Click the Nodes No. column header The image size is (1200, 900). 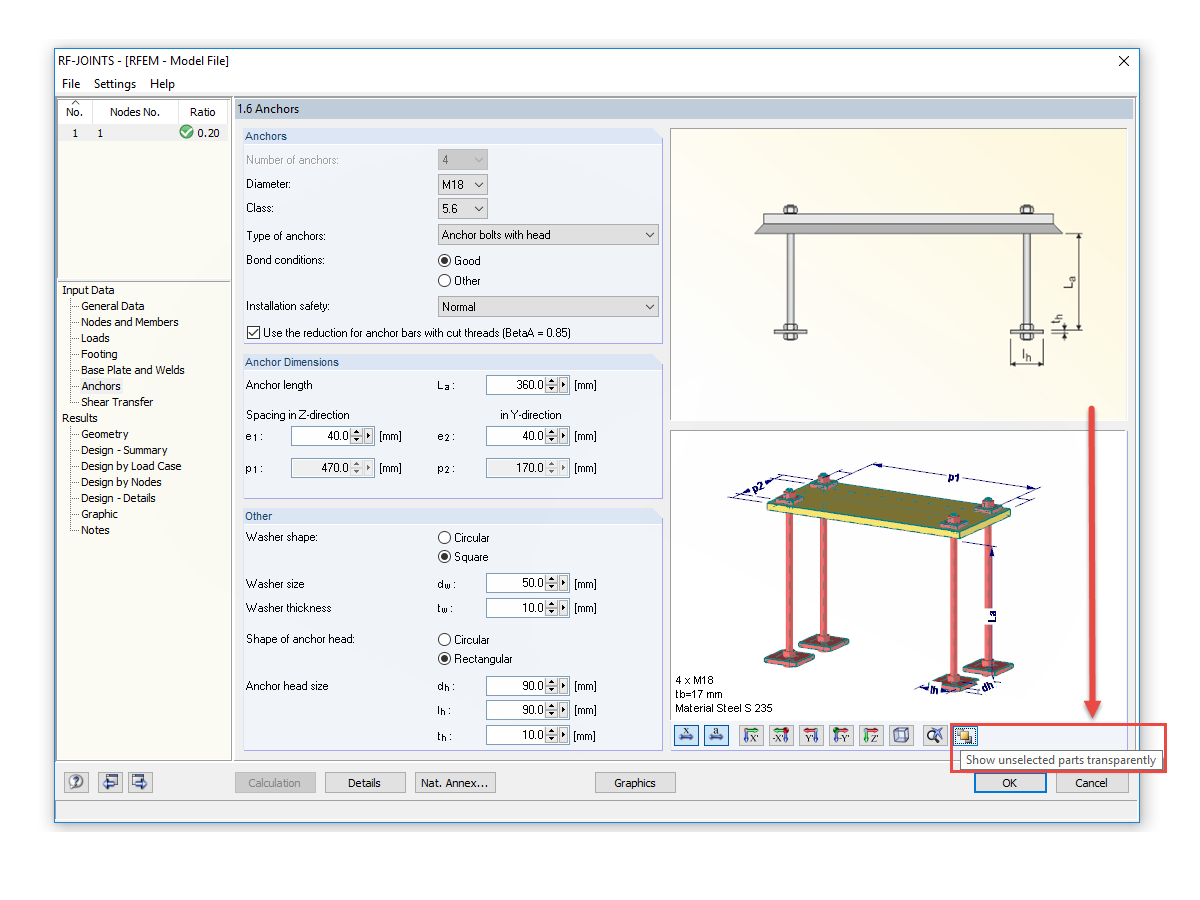coord(135,112)
